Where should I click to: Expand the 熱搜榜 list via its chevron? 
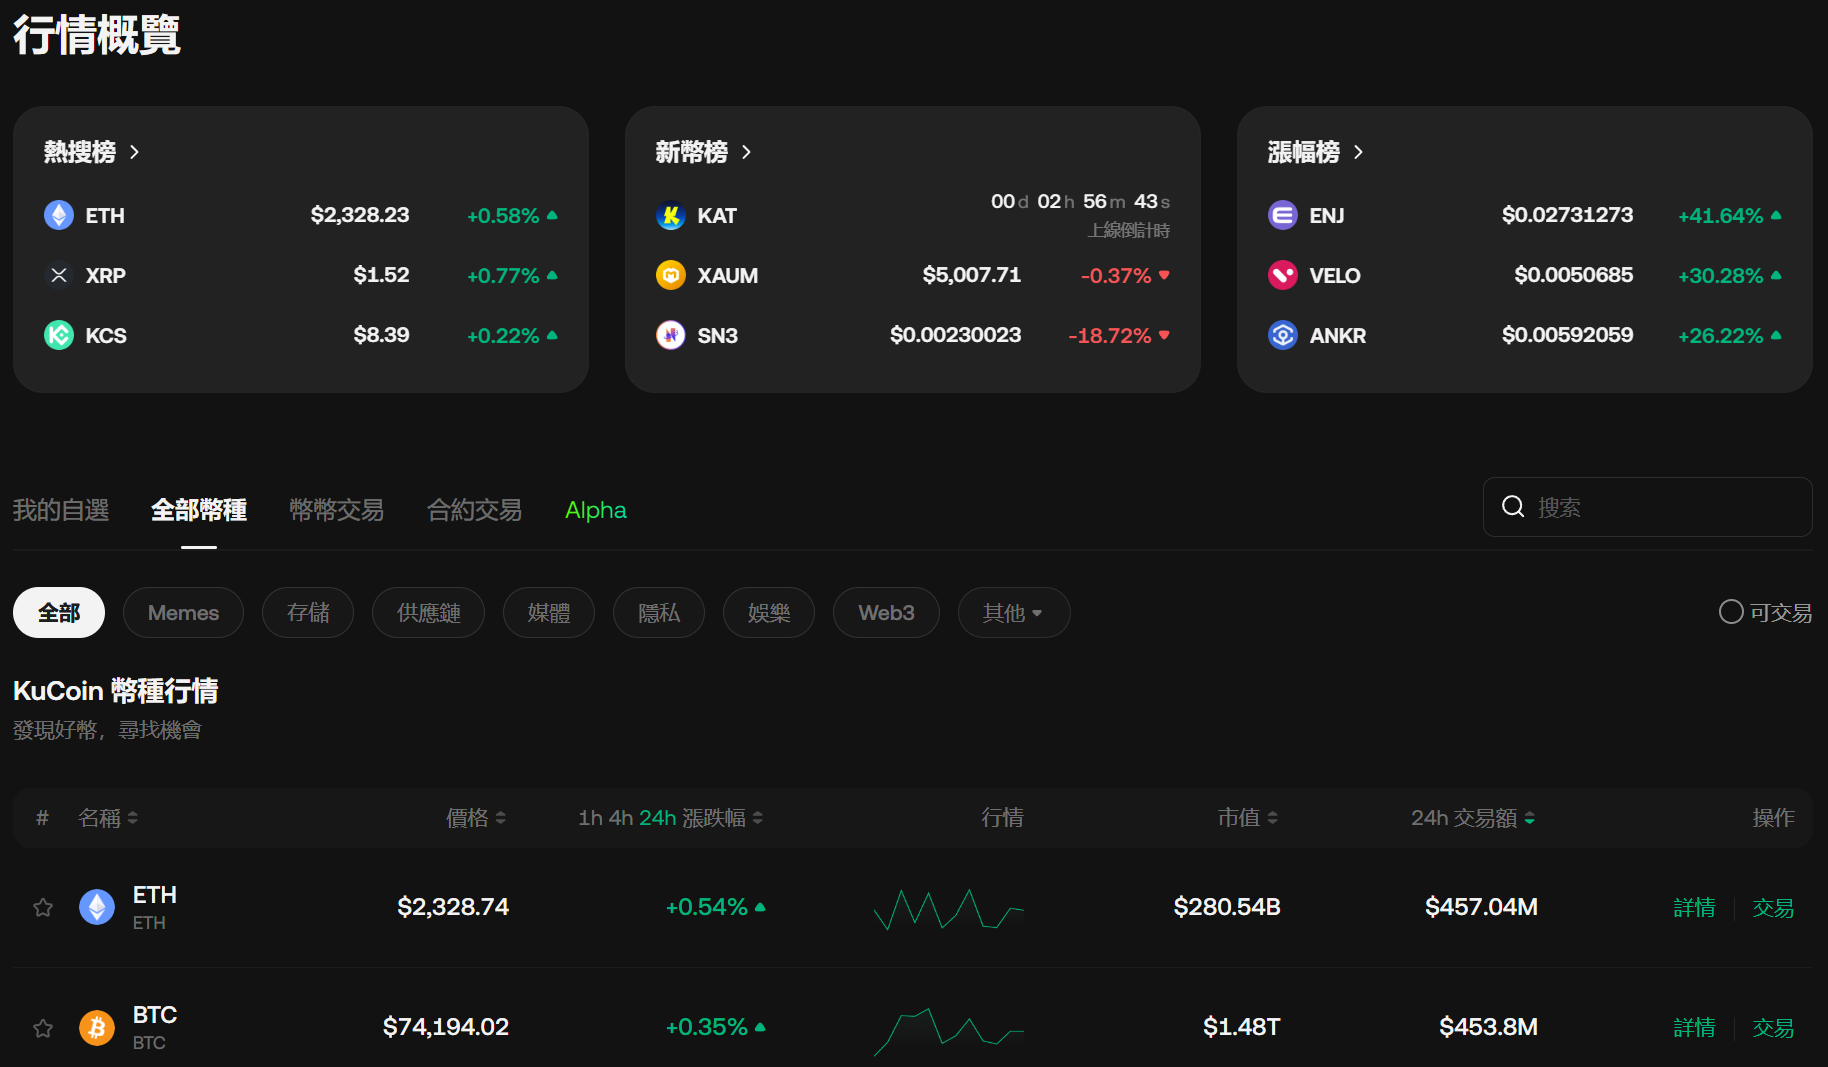point(136,152)
